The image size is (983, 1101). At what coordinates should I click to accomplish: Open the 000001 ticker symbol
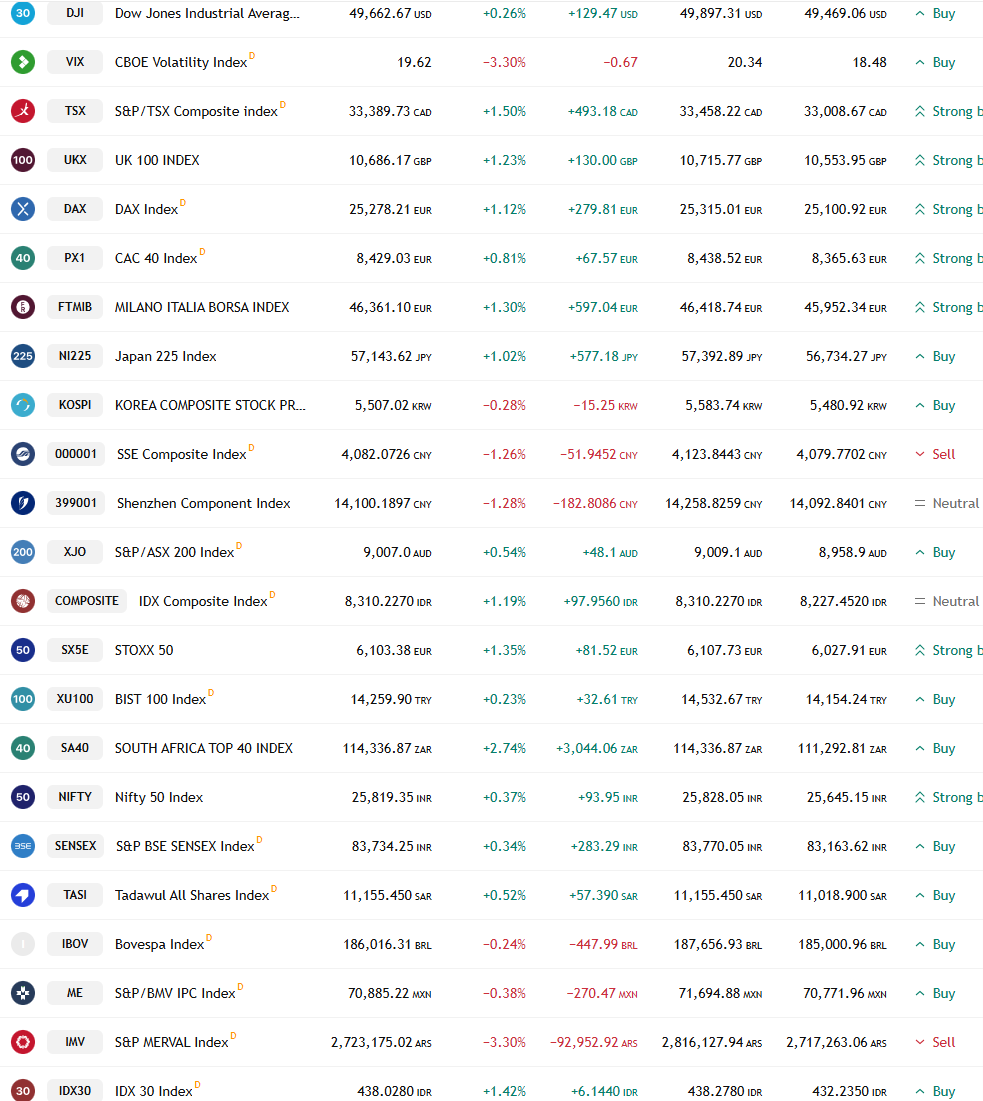[x=76, y=454]
